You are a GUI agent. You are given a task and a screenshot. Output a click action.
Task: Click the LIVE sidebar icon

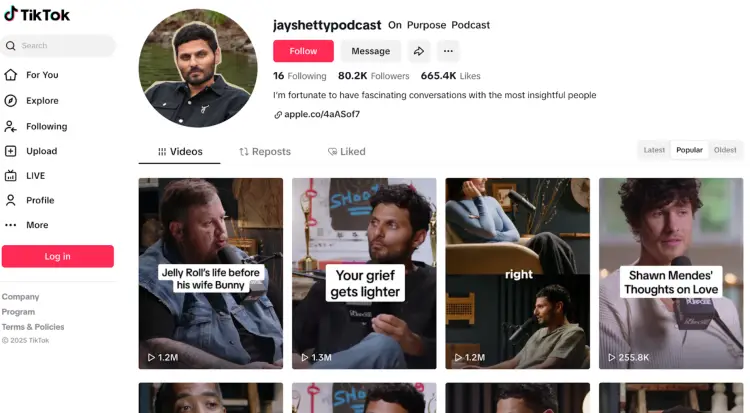11,176
